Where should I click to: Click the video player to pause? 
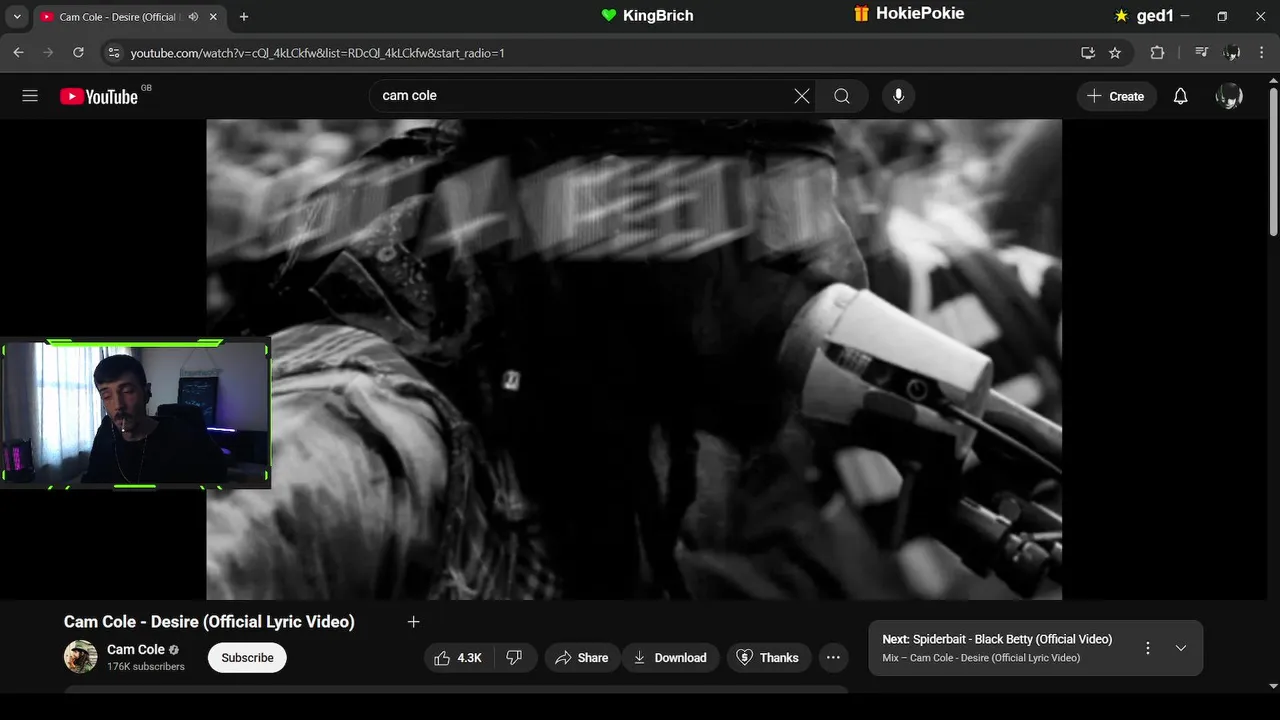634,359
